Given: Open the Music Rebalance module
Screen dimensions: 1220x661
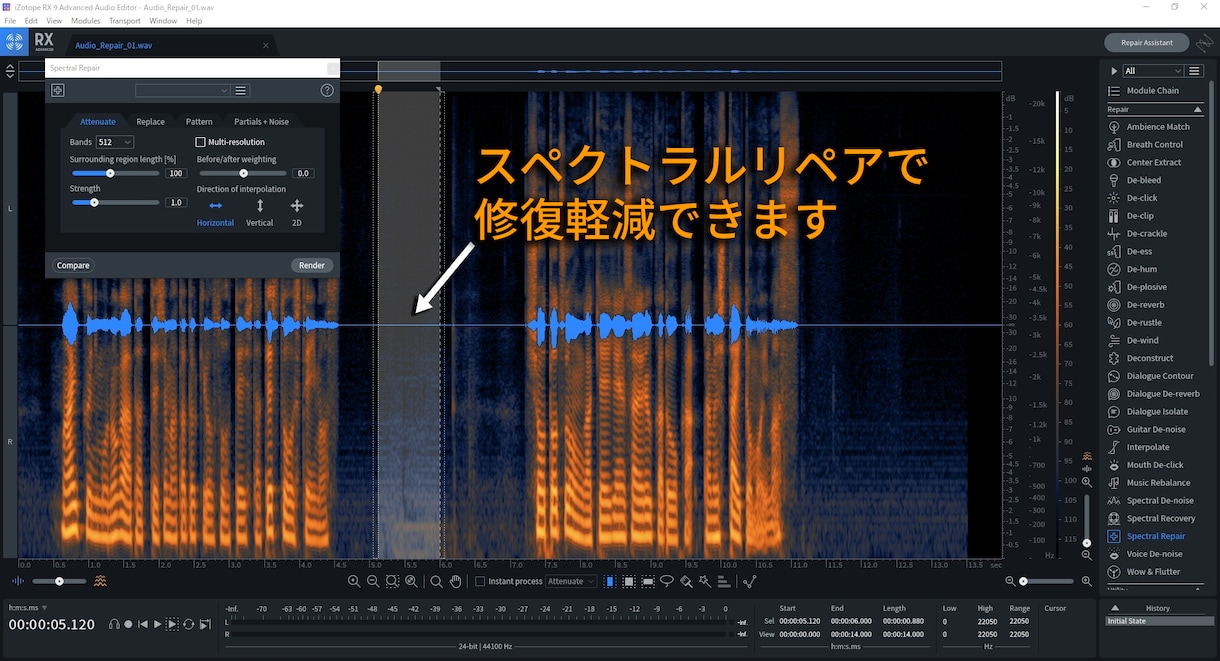Looking at the screenshot, I should point(1155,483).
